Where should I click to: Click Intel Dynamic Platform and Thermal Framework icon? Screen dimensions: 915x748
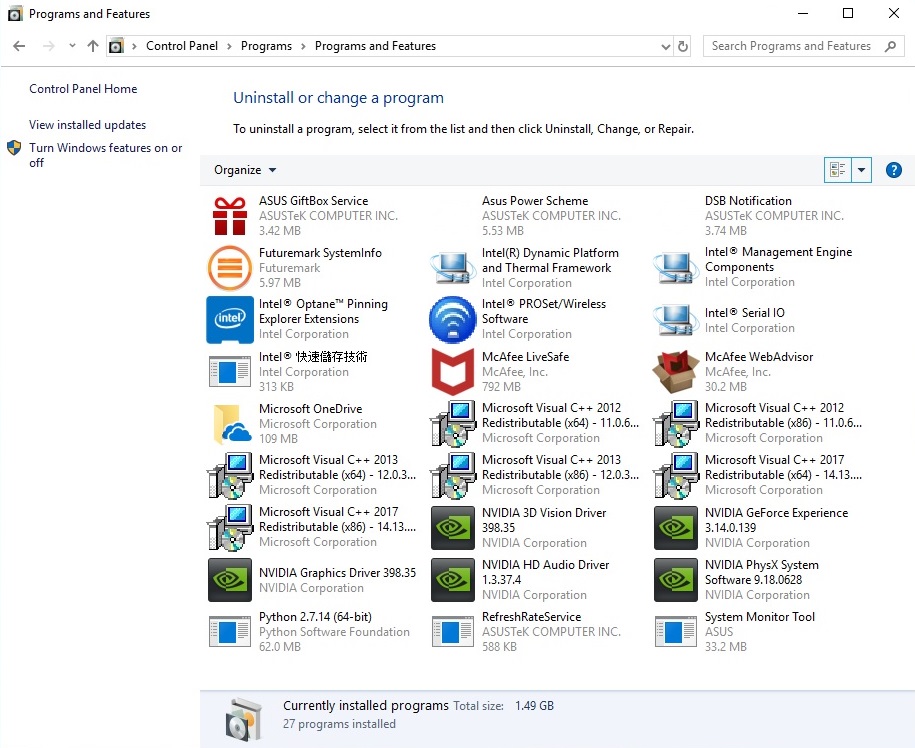click(x=453, y=268)
